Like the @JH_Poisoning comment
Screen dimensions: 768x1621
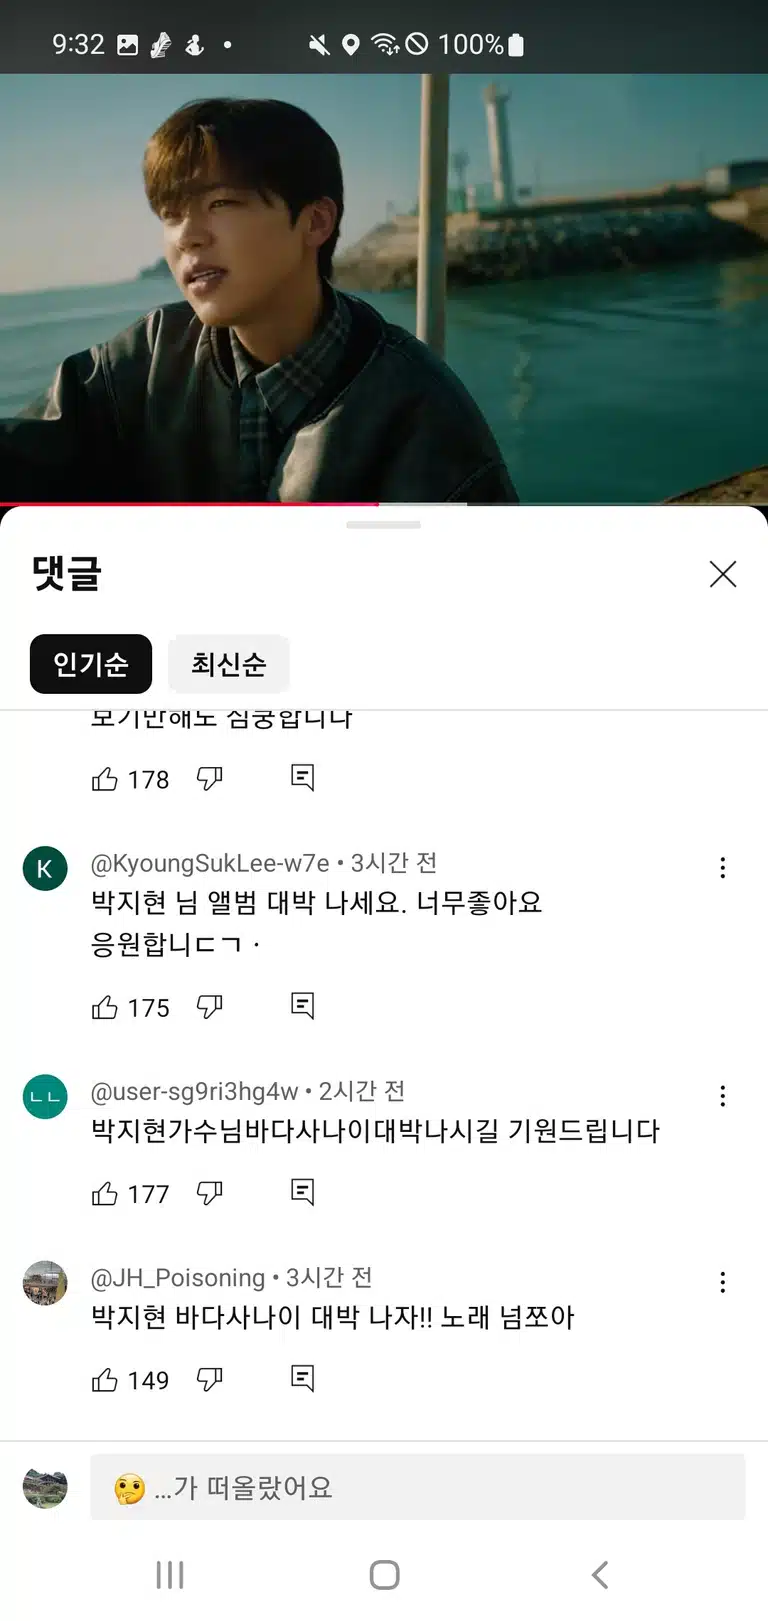pos(105,1380)
